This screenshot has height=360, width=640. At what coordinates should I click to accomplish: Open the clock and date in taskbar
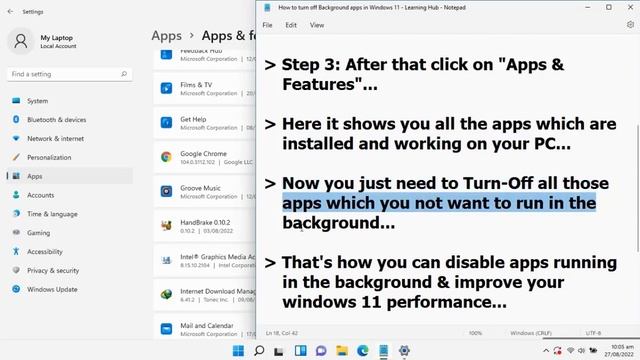[619, 351]
